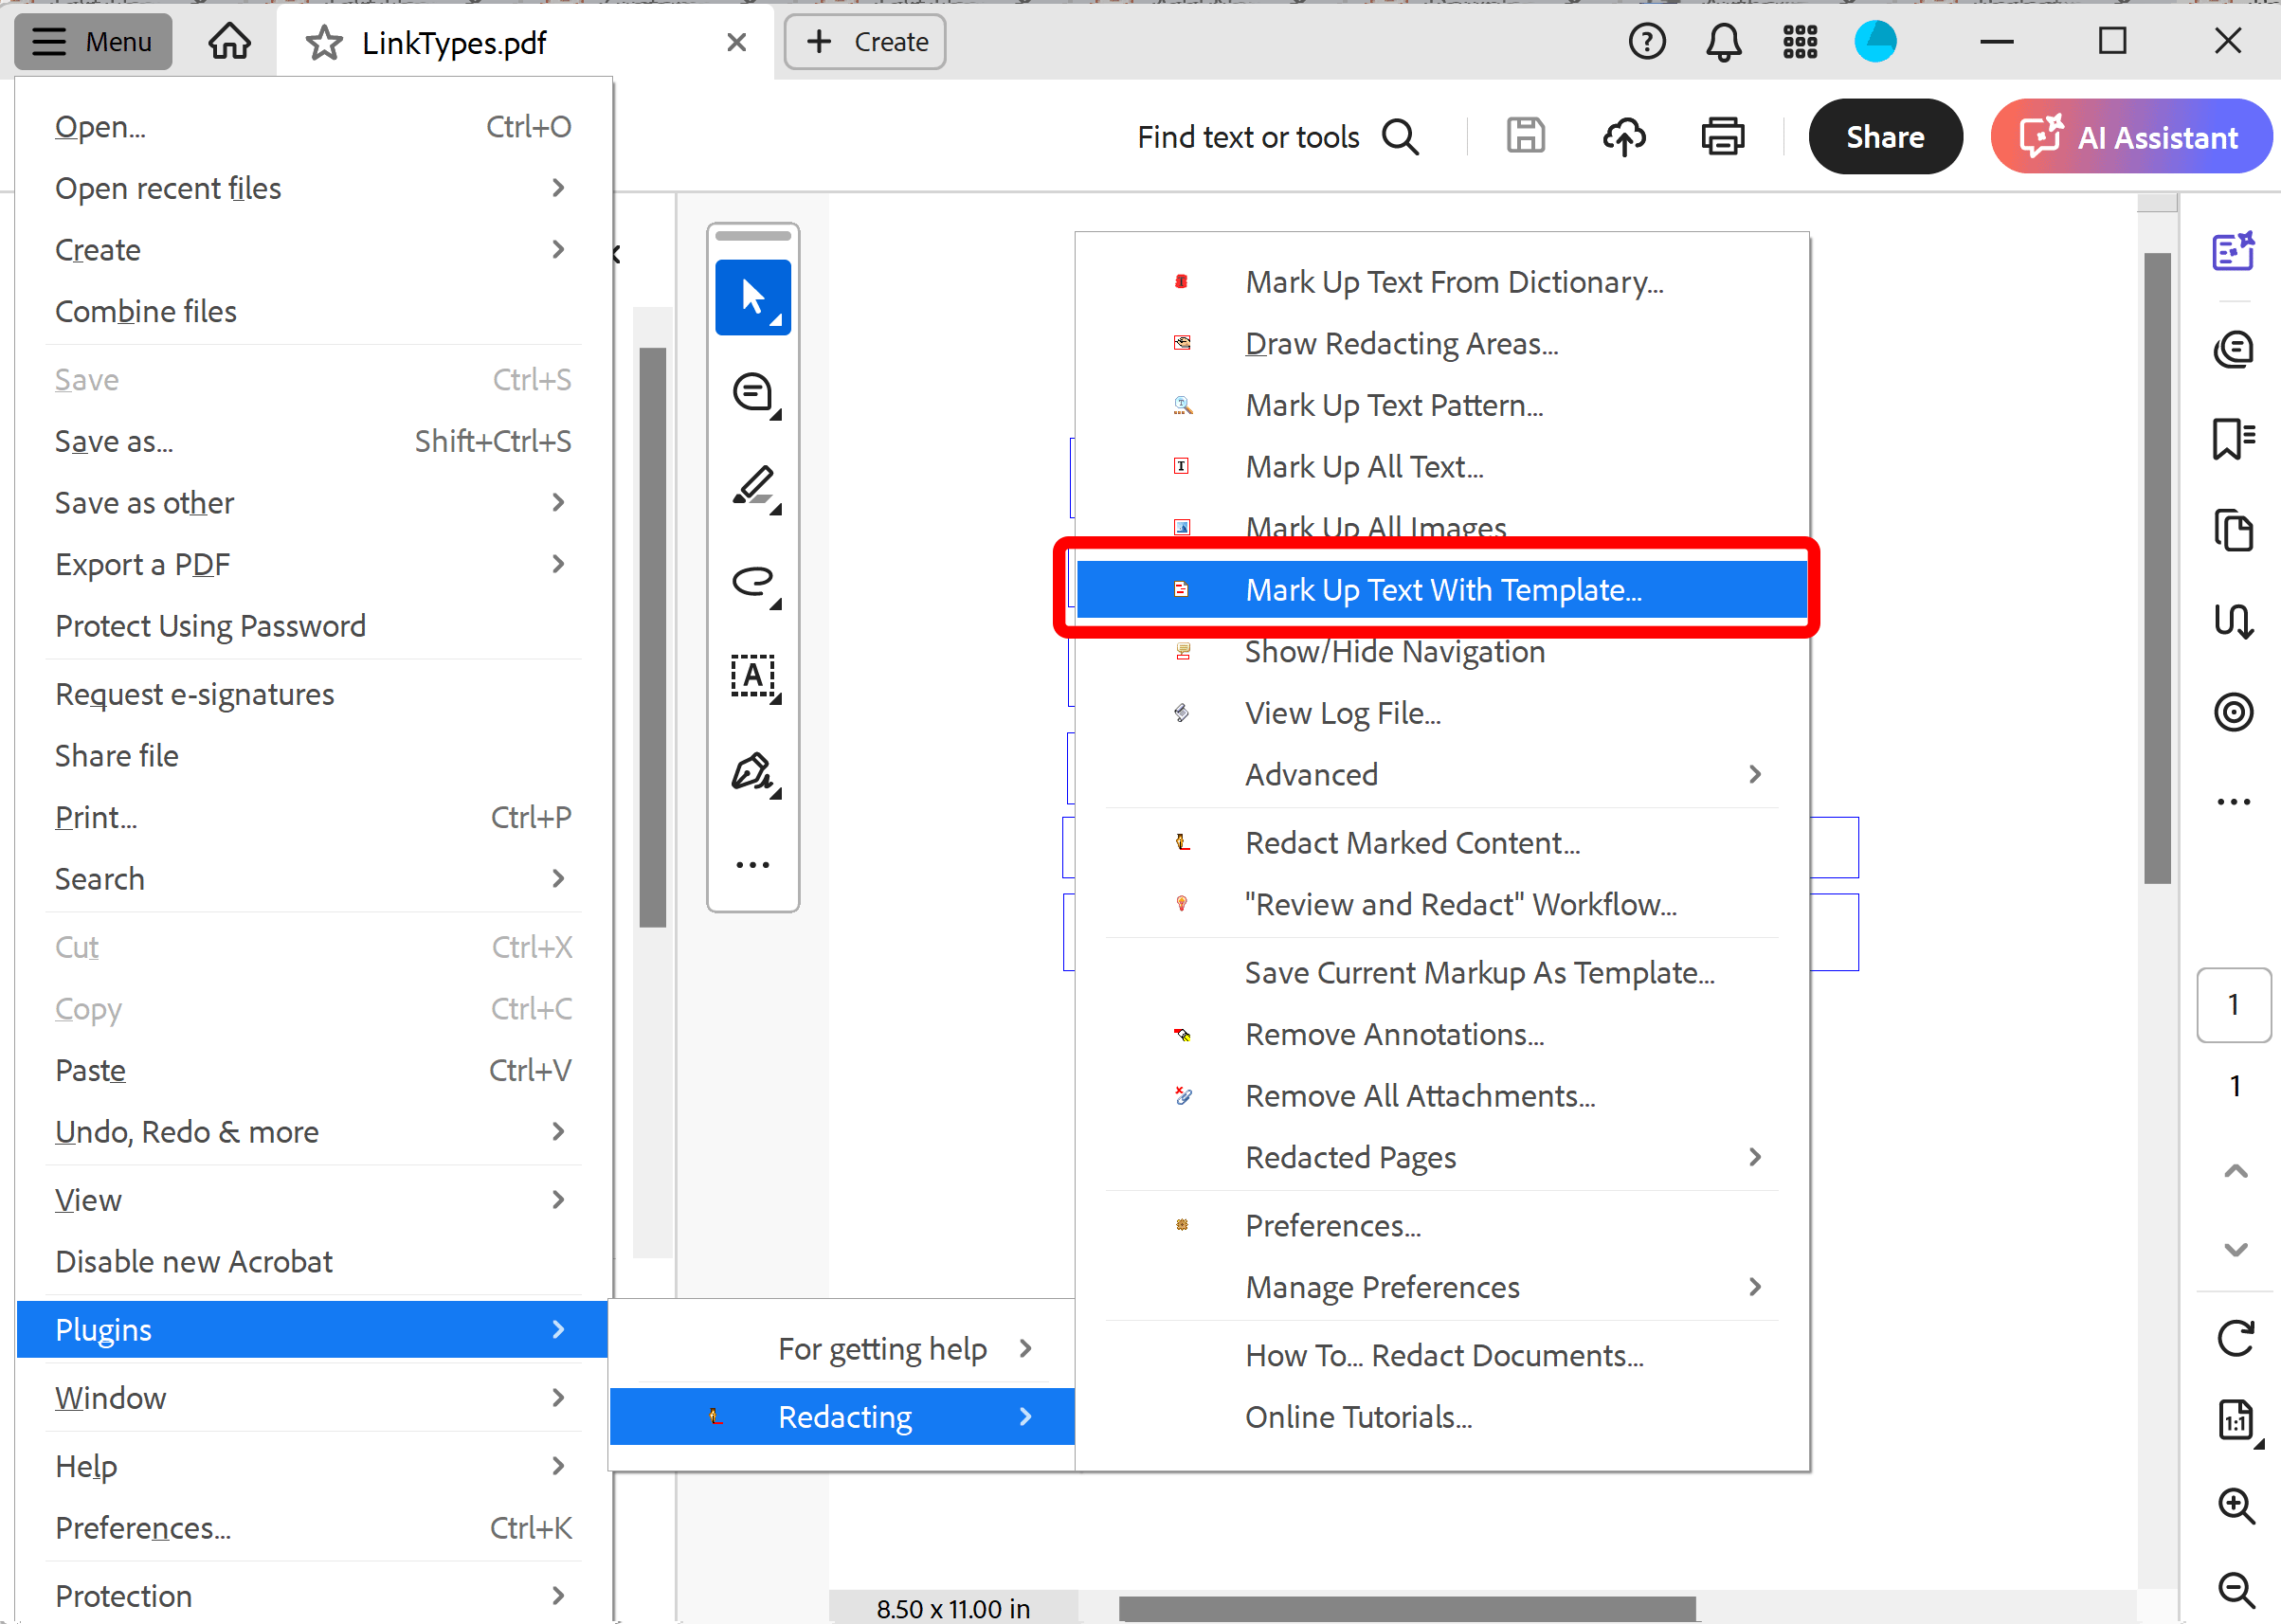Viewport: 2281px width, 1624px height.
Task: Select Remove All Attachments
Action: 1441,1097
